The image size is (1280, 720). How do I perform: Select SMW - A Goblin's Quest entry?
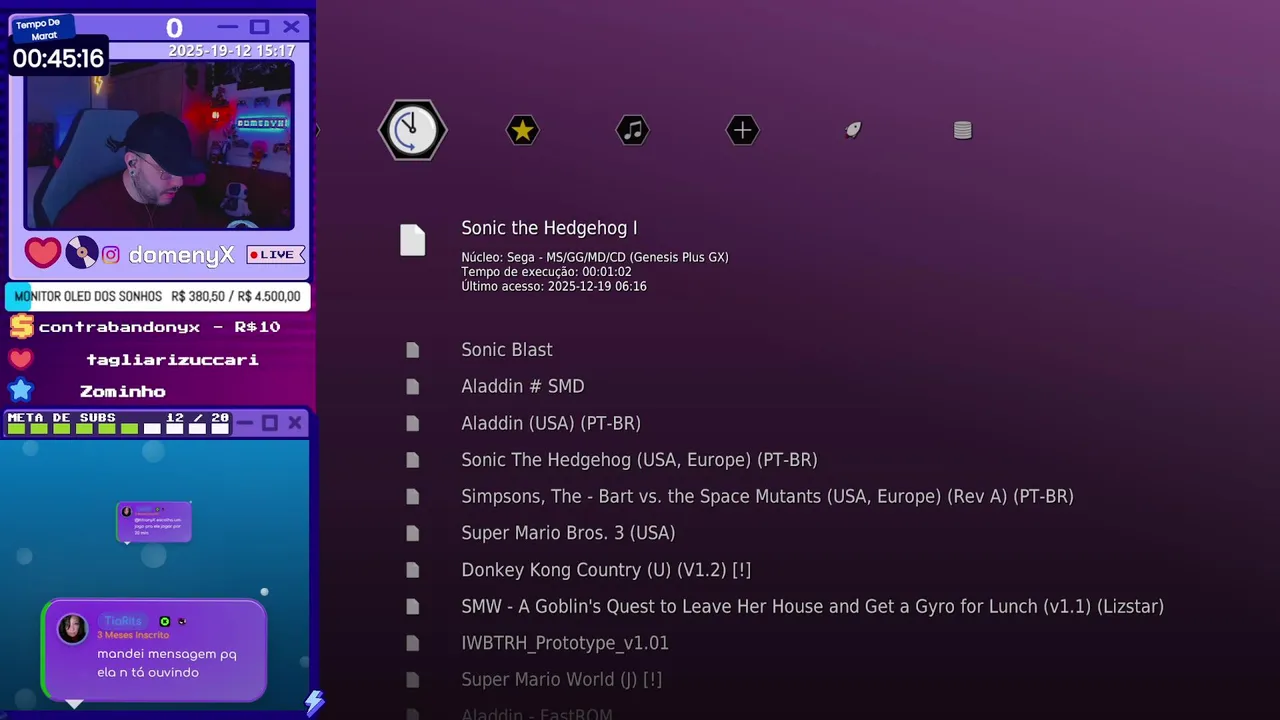coord(812,606)
